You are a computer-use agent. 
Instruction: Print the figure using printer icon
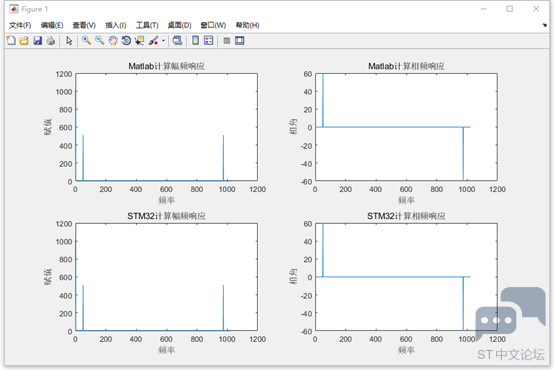click(x=51, y=41)
